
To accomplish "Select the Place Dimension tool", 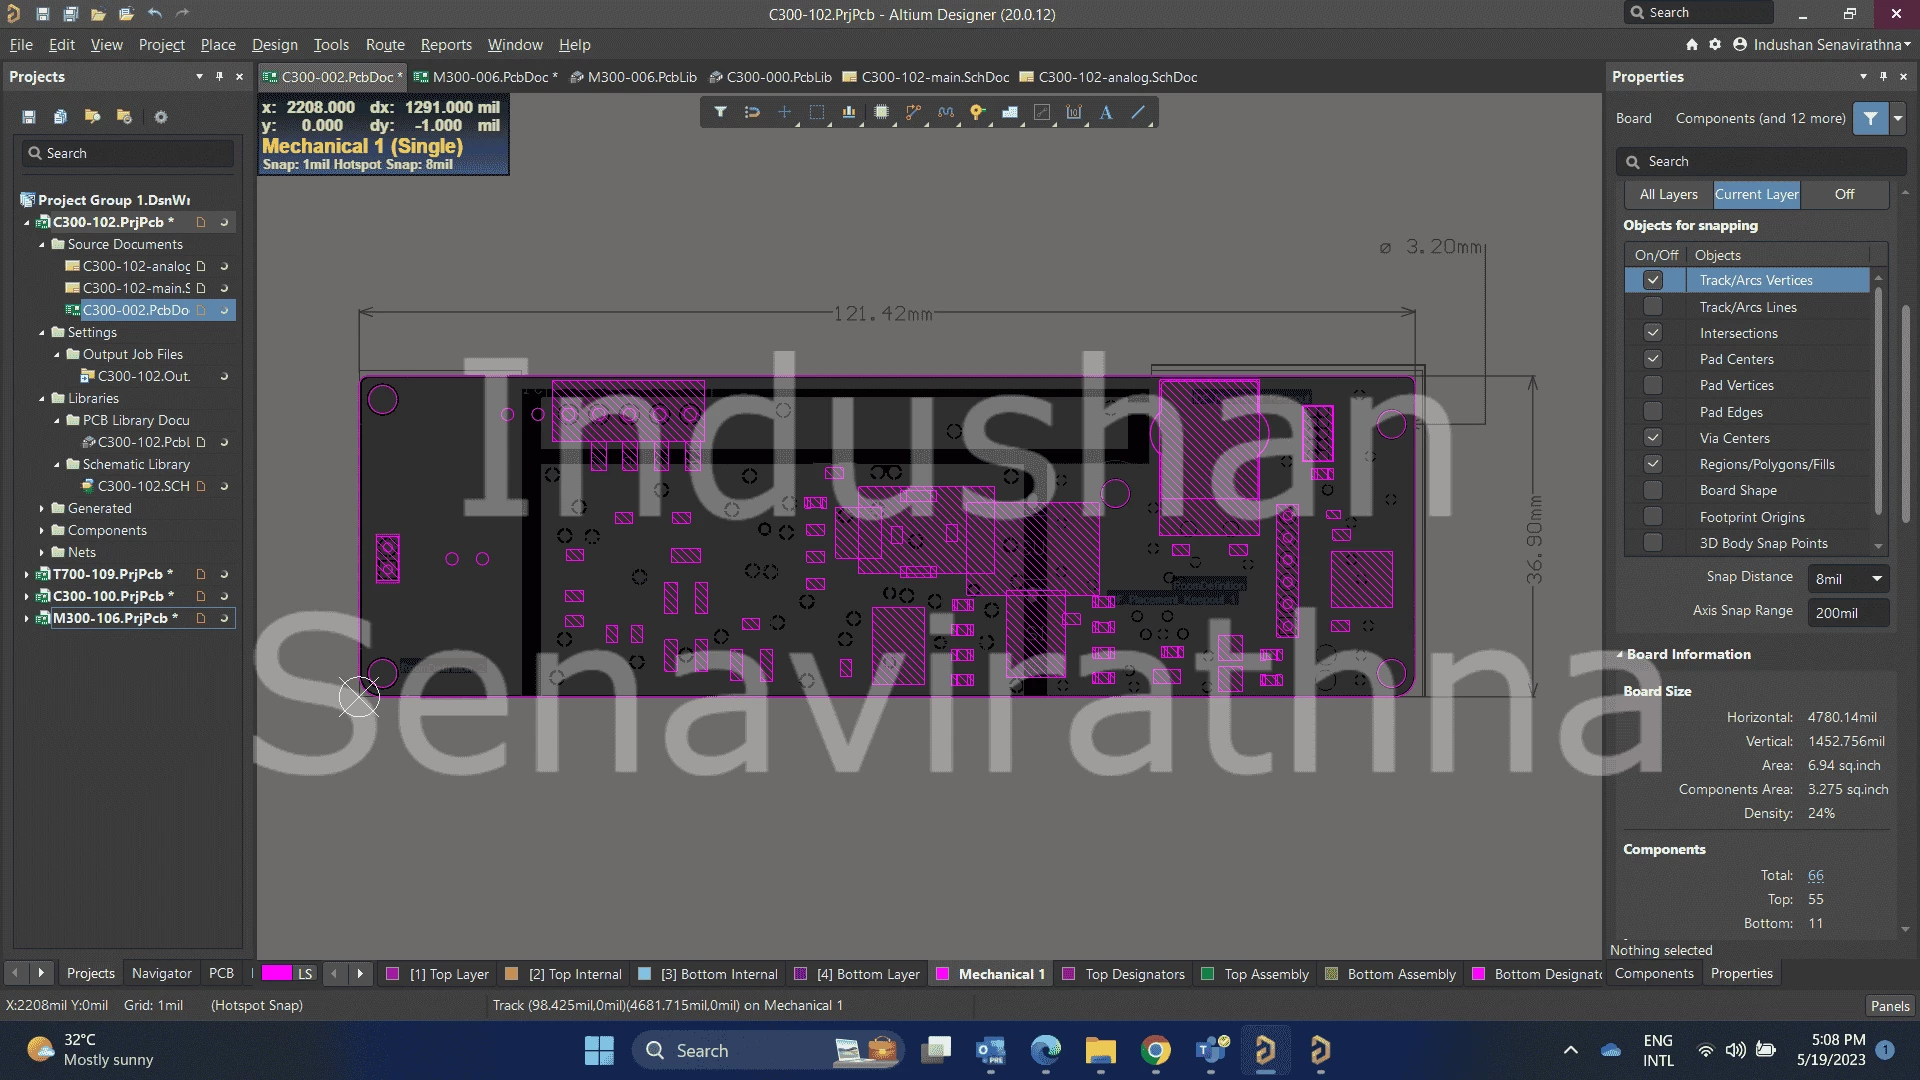I will (x=1074, y=113).
